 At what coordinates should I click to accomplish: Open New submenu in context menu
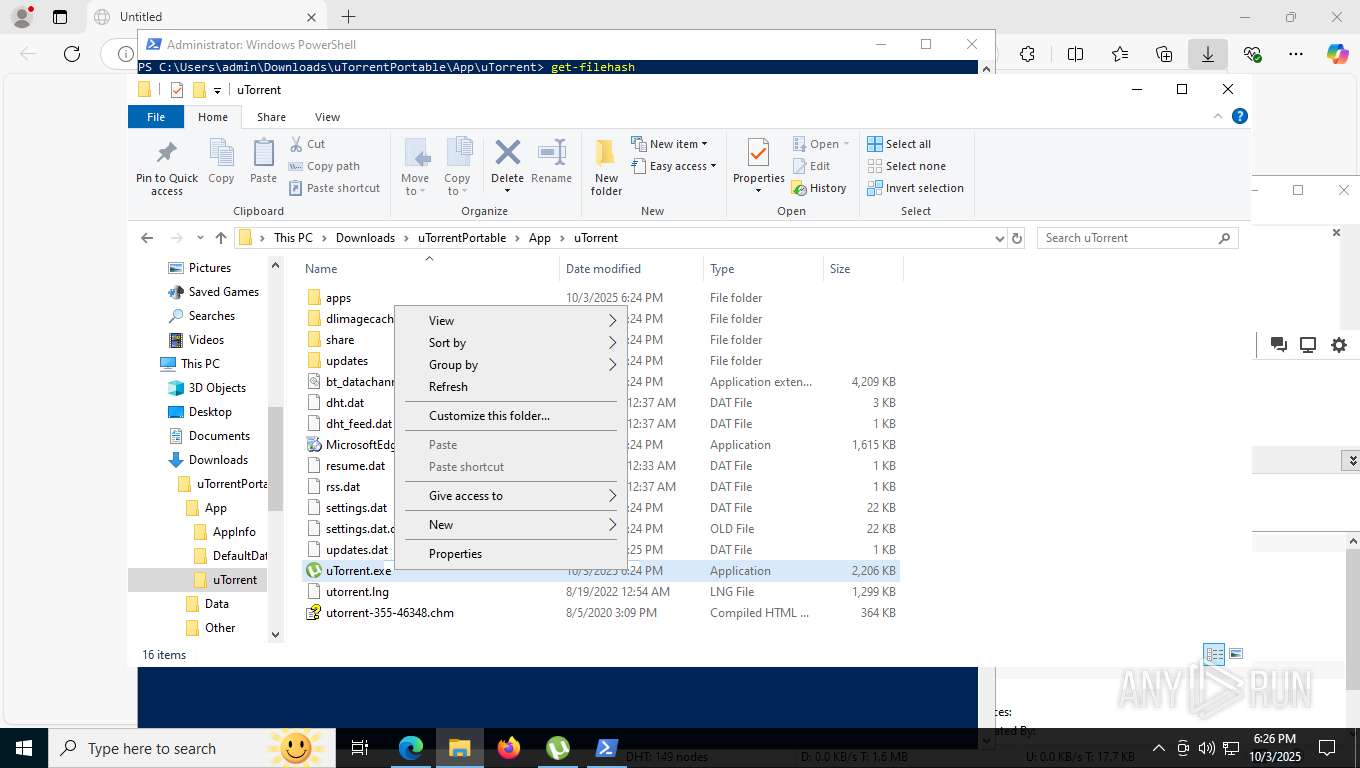pyautogui.click(x=511, y=525)
